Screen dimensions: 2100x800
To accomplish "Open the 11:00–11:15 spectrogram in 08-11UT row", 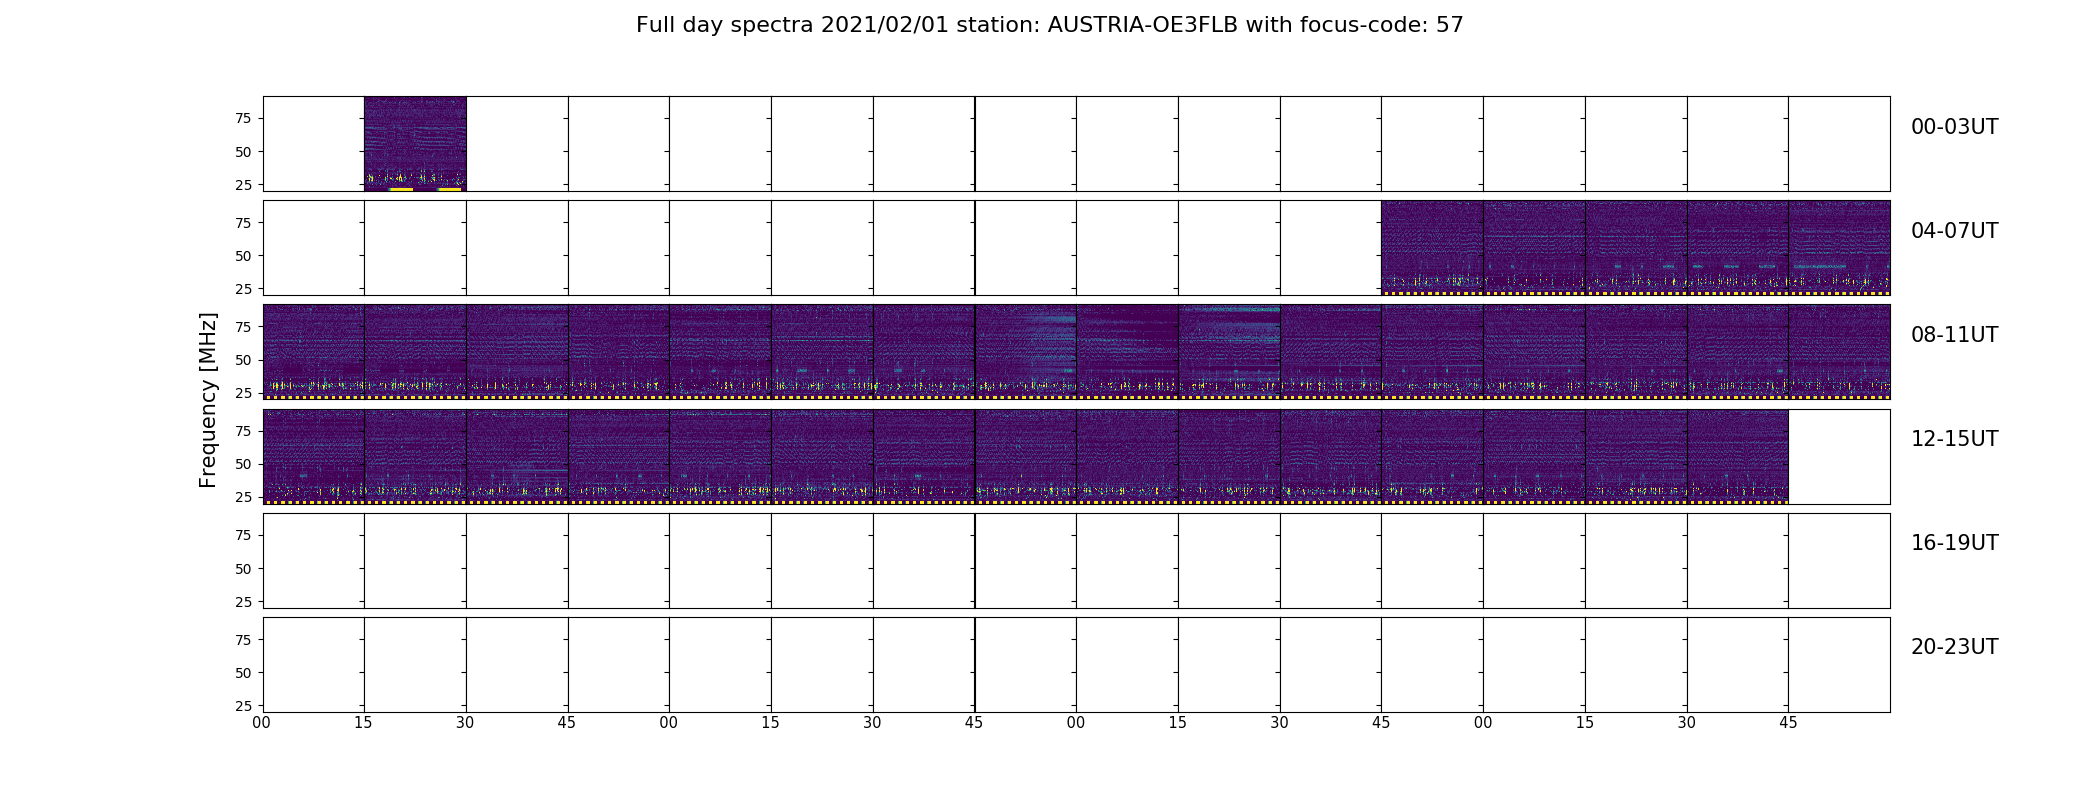I will point(1534,352).
